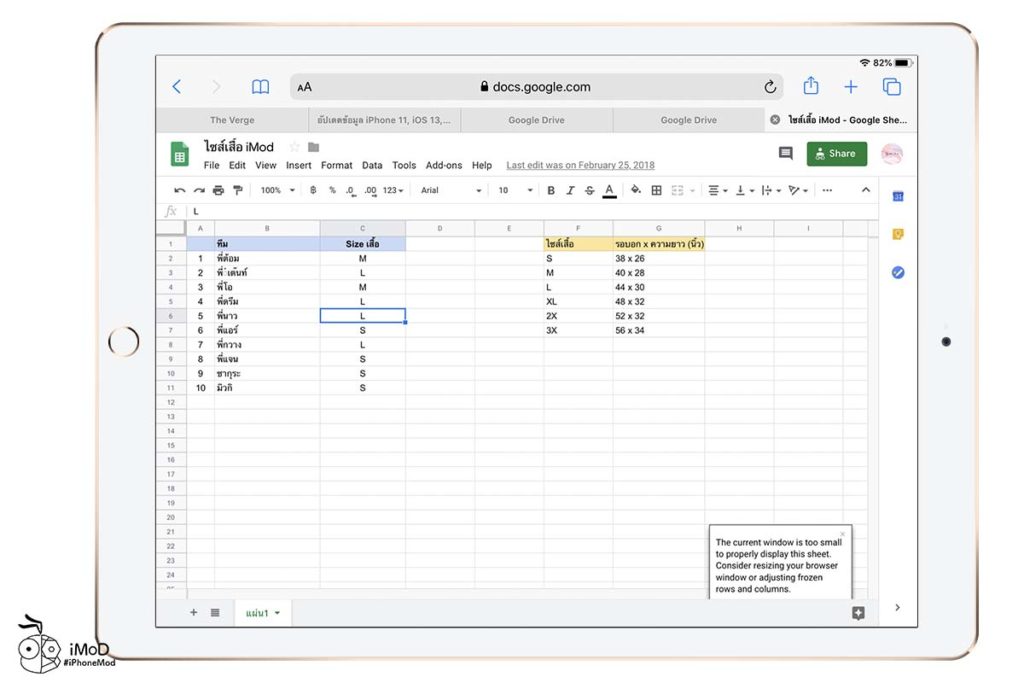Click the undo arrow in toolbar
The width and height of the screenshot is (1024, 683).
click(180, 190)
